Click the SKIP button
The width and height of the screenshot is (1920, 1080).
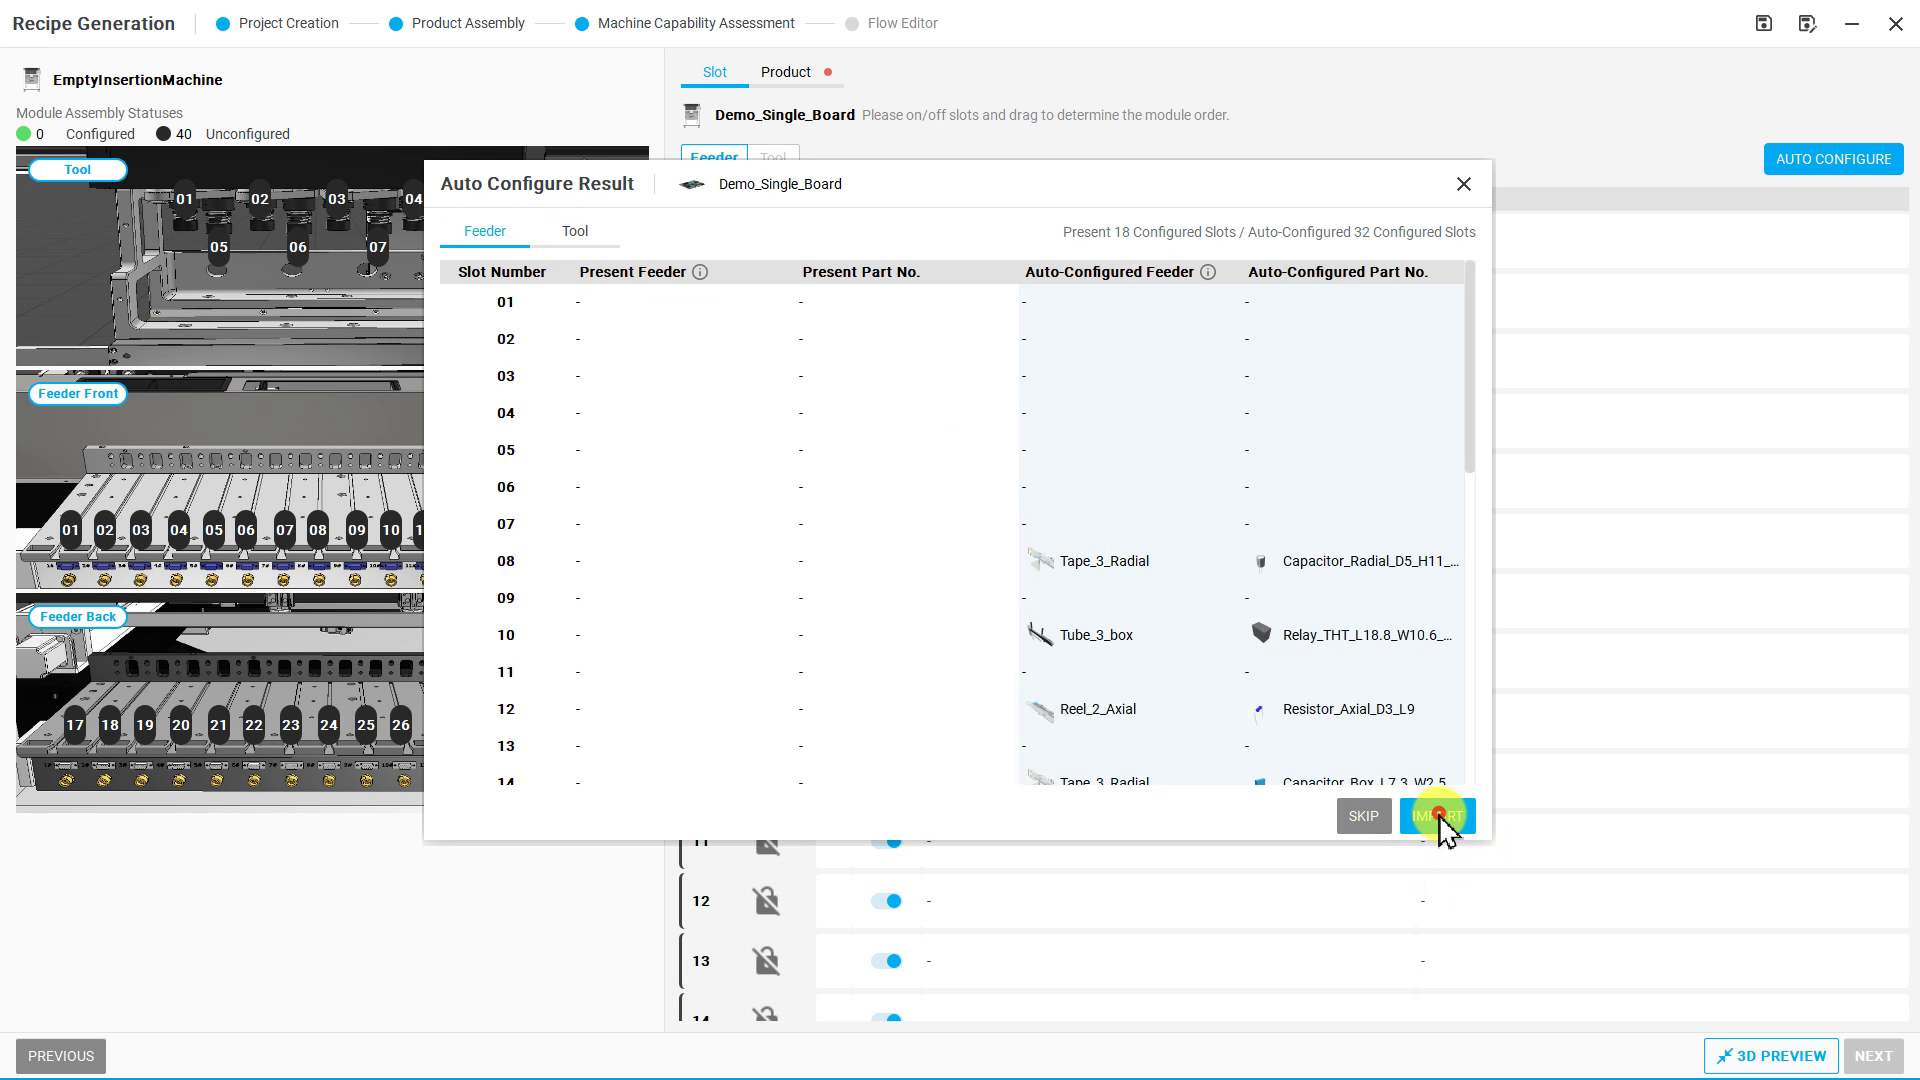point(1364,816)
